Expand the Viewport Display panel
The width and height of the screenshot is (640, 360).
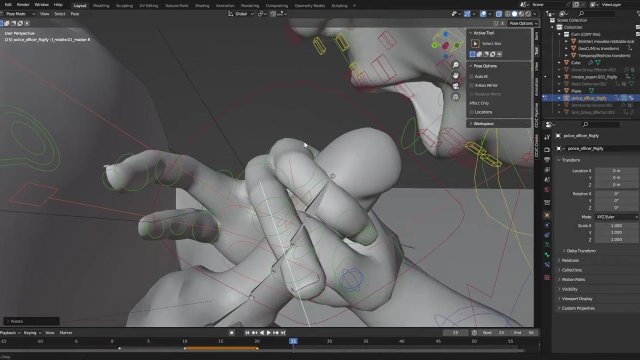click(x=577, y=299)
